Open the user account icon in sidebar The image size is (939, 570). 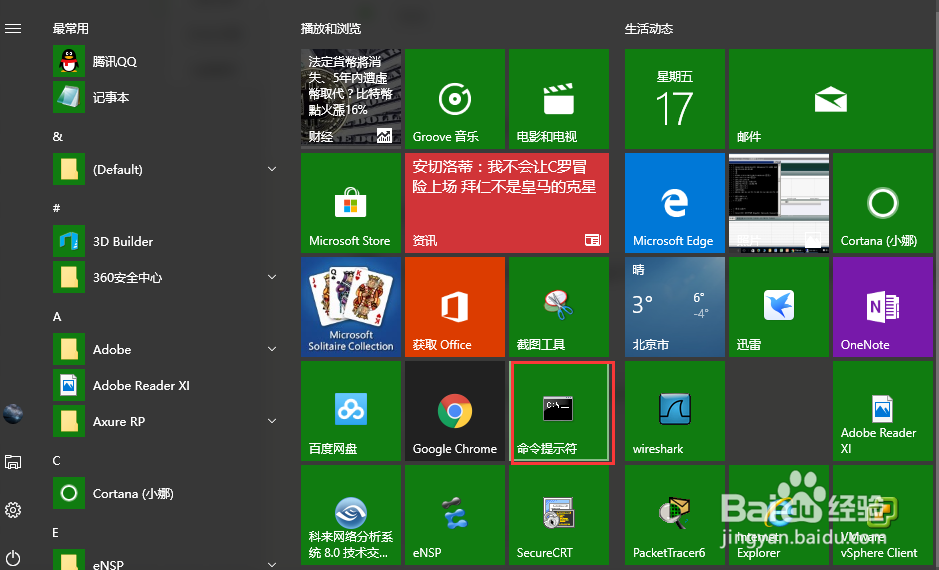[x=13, y=414]
